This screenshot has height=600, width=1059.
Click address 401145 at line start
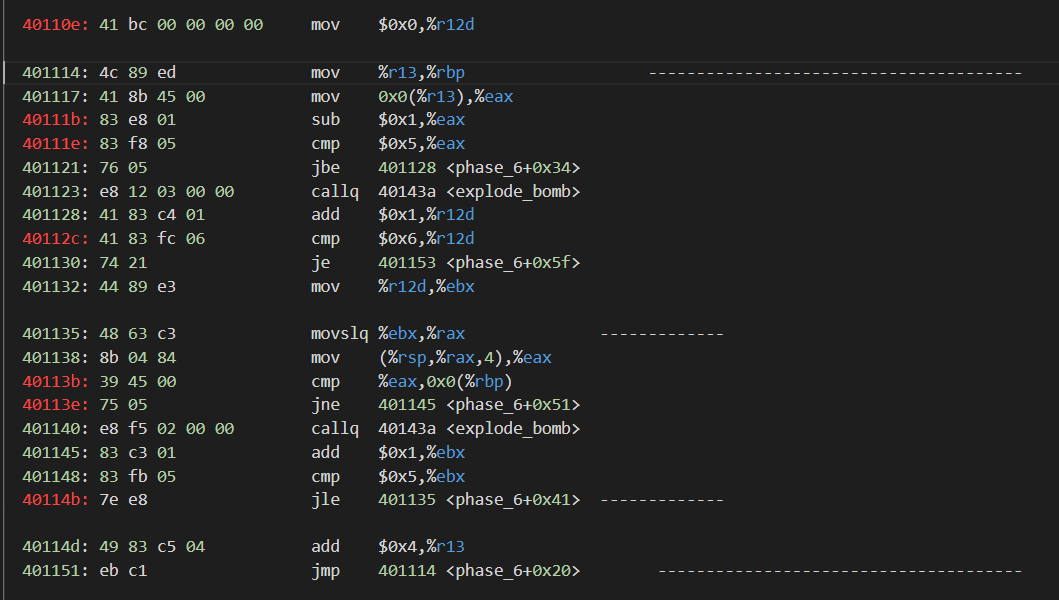click(56, 453)
